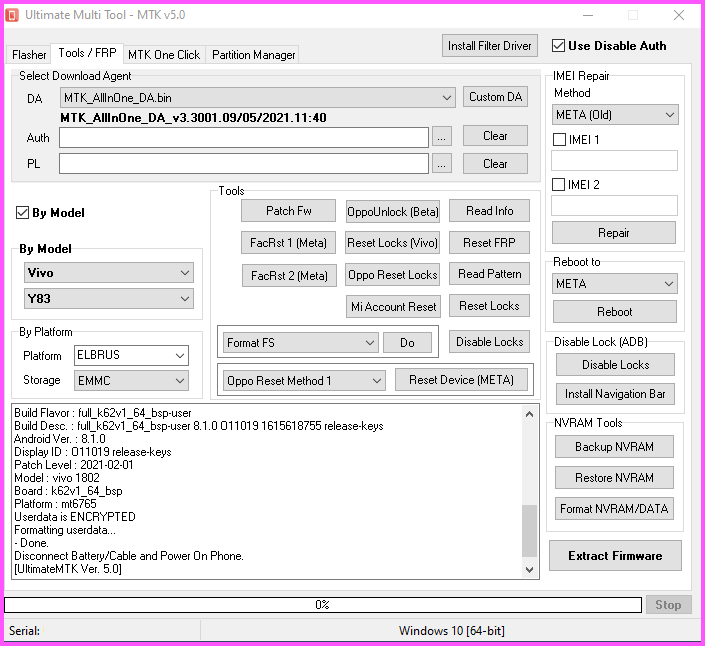Click the 'Platform : mt6765' log line
Screen dimensions: 705x646
click(55, 503)
